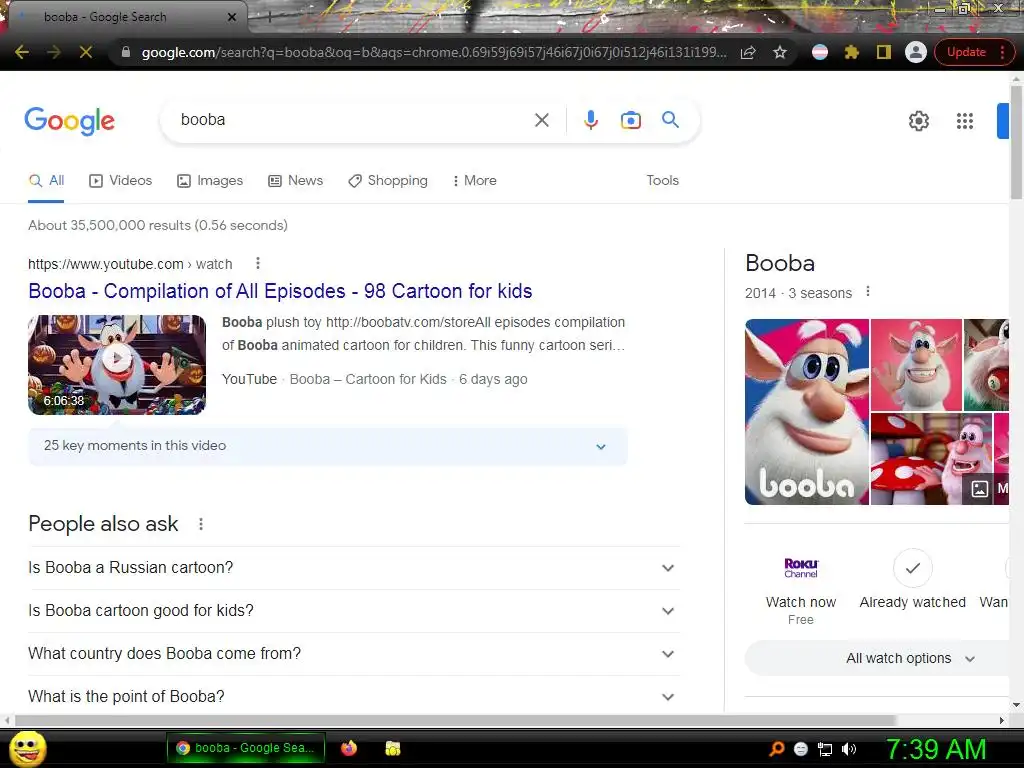
Task: Expand What is the point of Booba?
Action: coord(353,697)
